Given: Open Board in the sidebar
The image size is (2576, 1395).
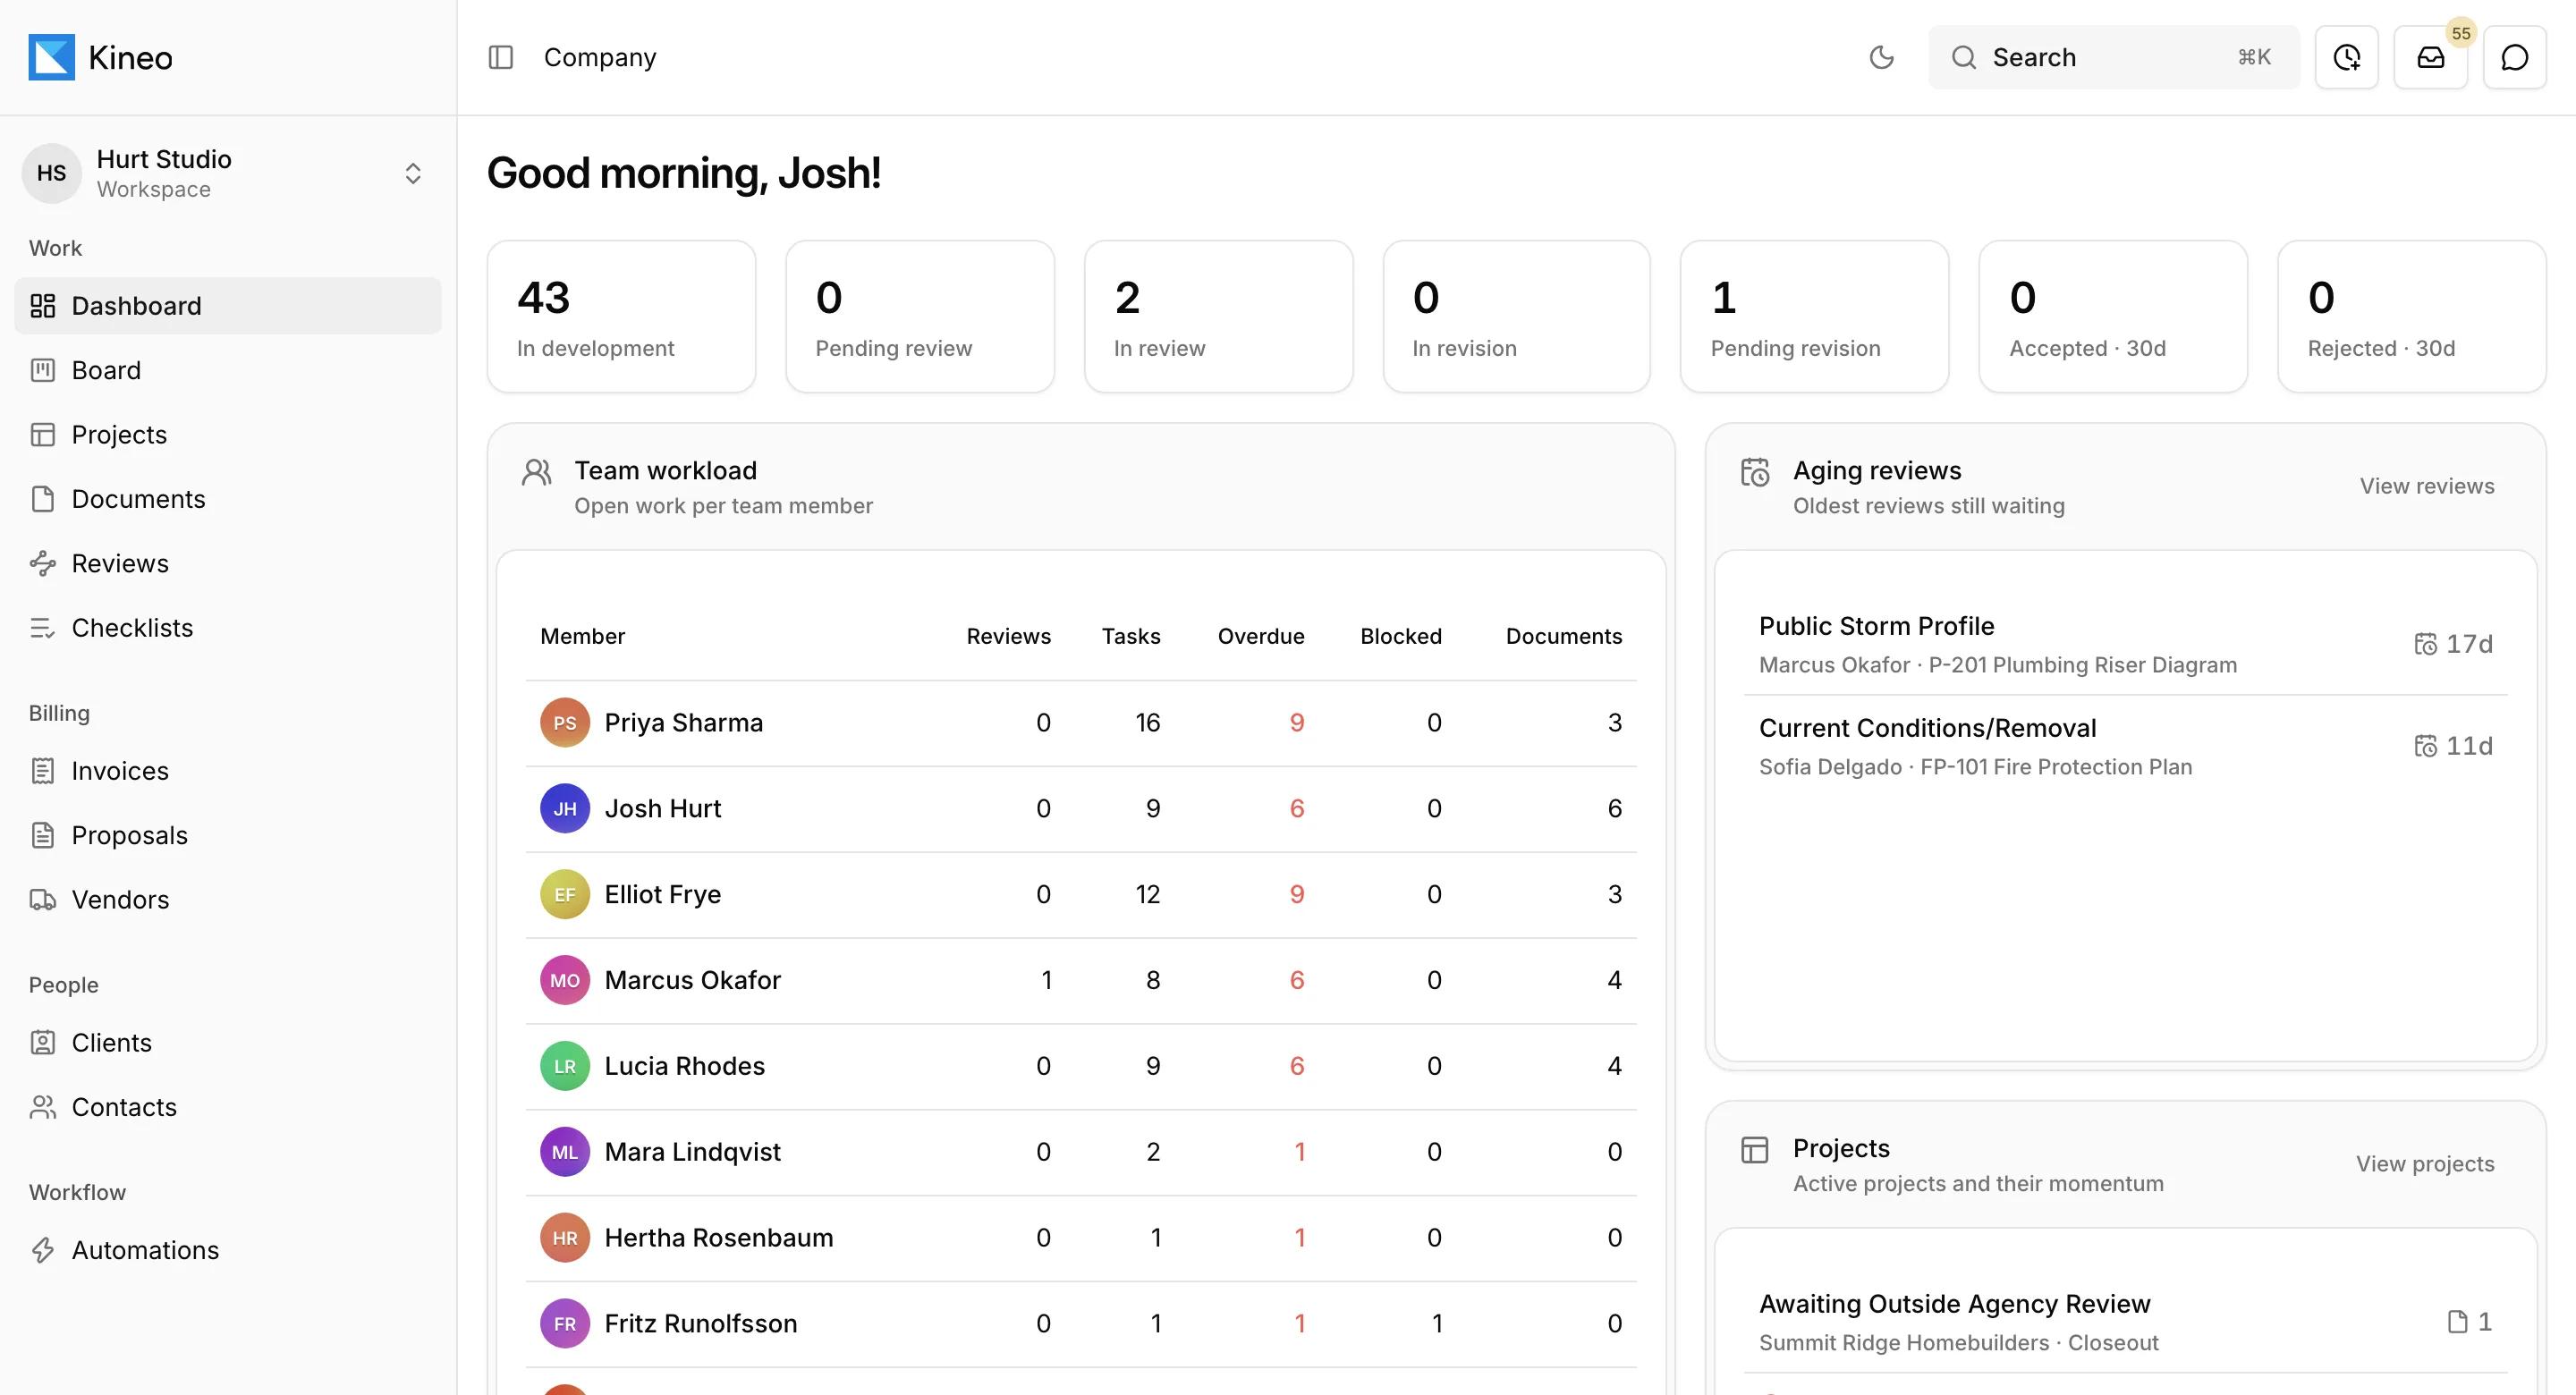Looking at the screenshot, I should [228, 370].
